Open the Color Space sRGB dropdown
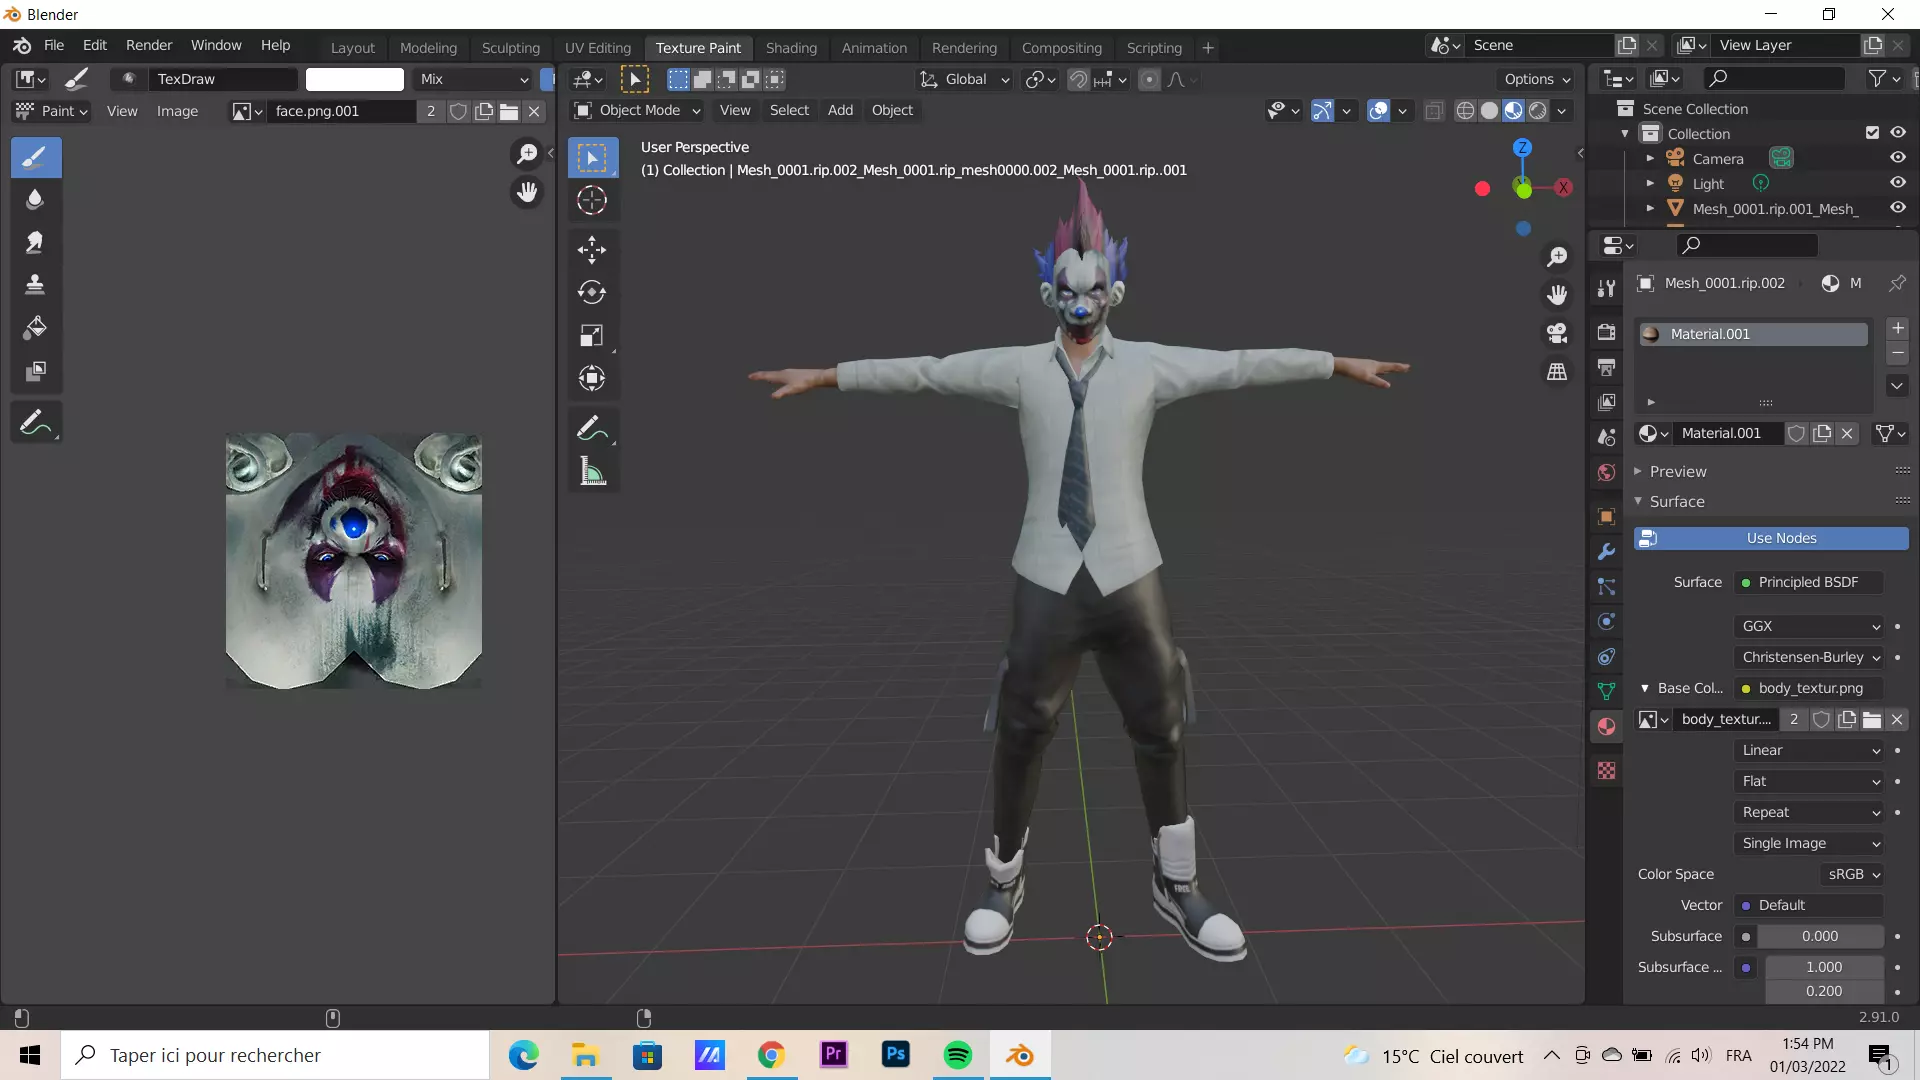 coord(1853,874)
